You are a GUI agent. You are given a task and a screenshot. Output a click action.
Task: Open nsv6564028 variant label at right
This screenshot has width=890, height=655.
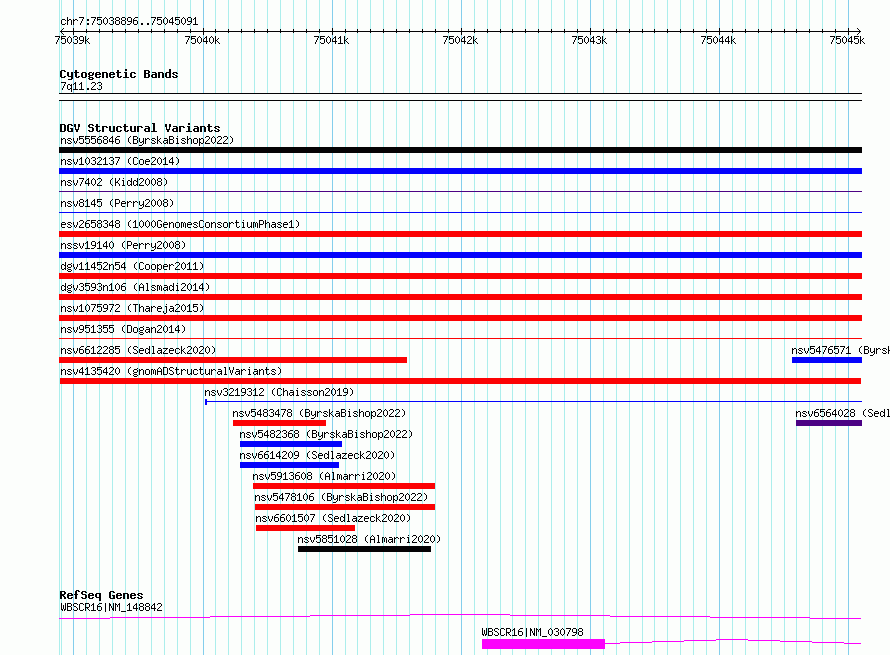pyautogui.click(x=842, y=413)
